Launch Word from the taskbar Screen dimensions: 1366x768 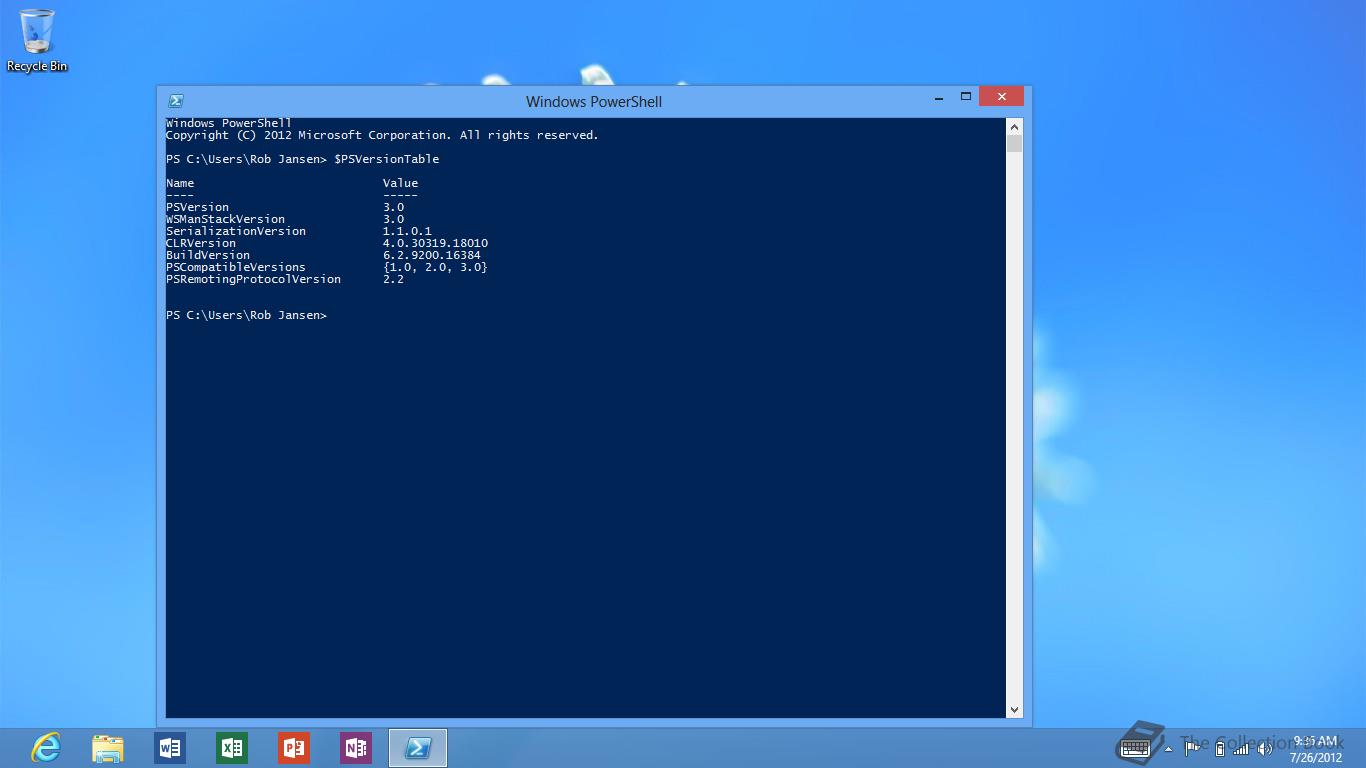(170, 748)
